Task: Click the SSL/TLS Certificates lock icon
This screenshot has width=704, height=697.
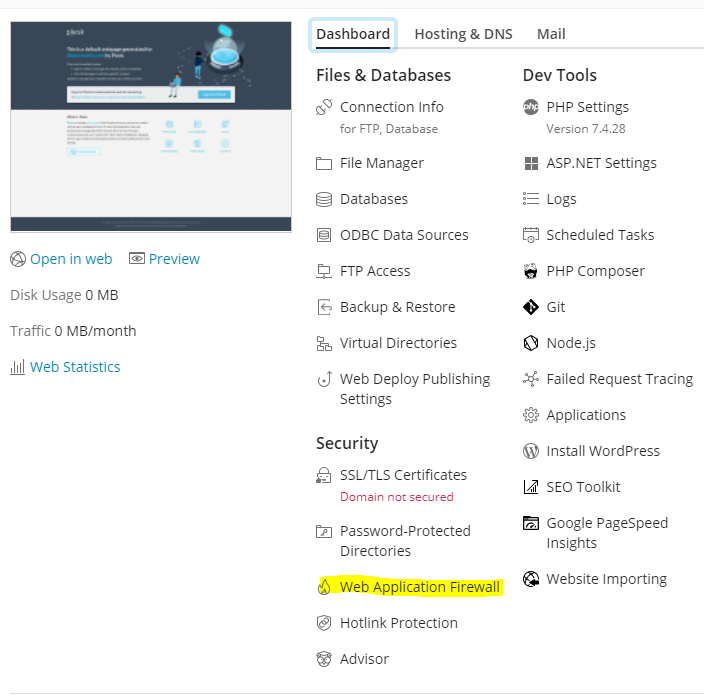Action: 324,475
